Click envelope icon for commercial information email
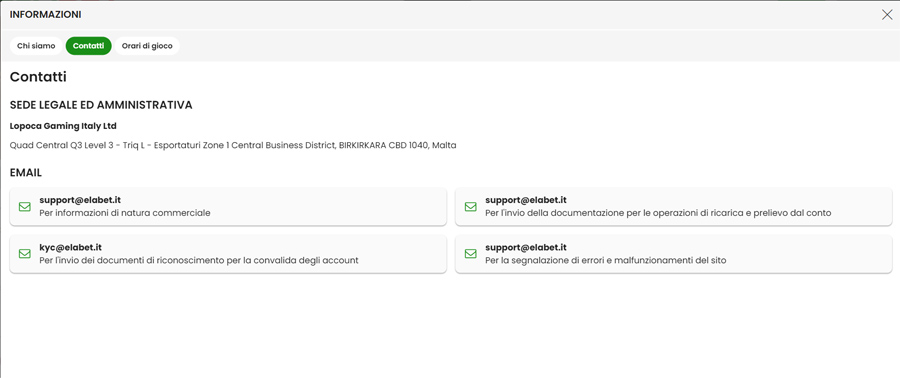Viewport: 900px width, 378px height. 25,206
